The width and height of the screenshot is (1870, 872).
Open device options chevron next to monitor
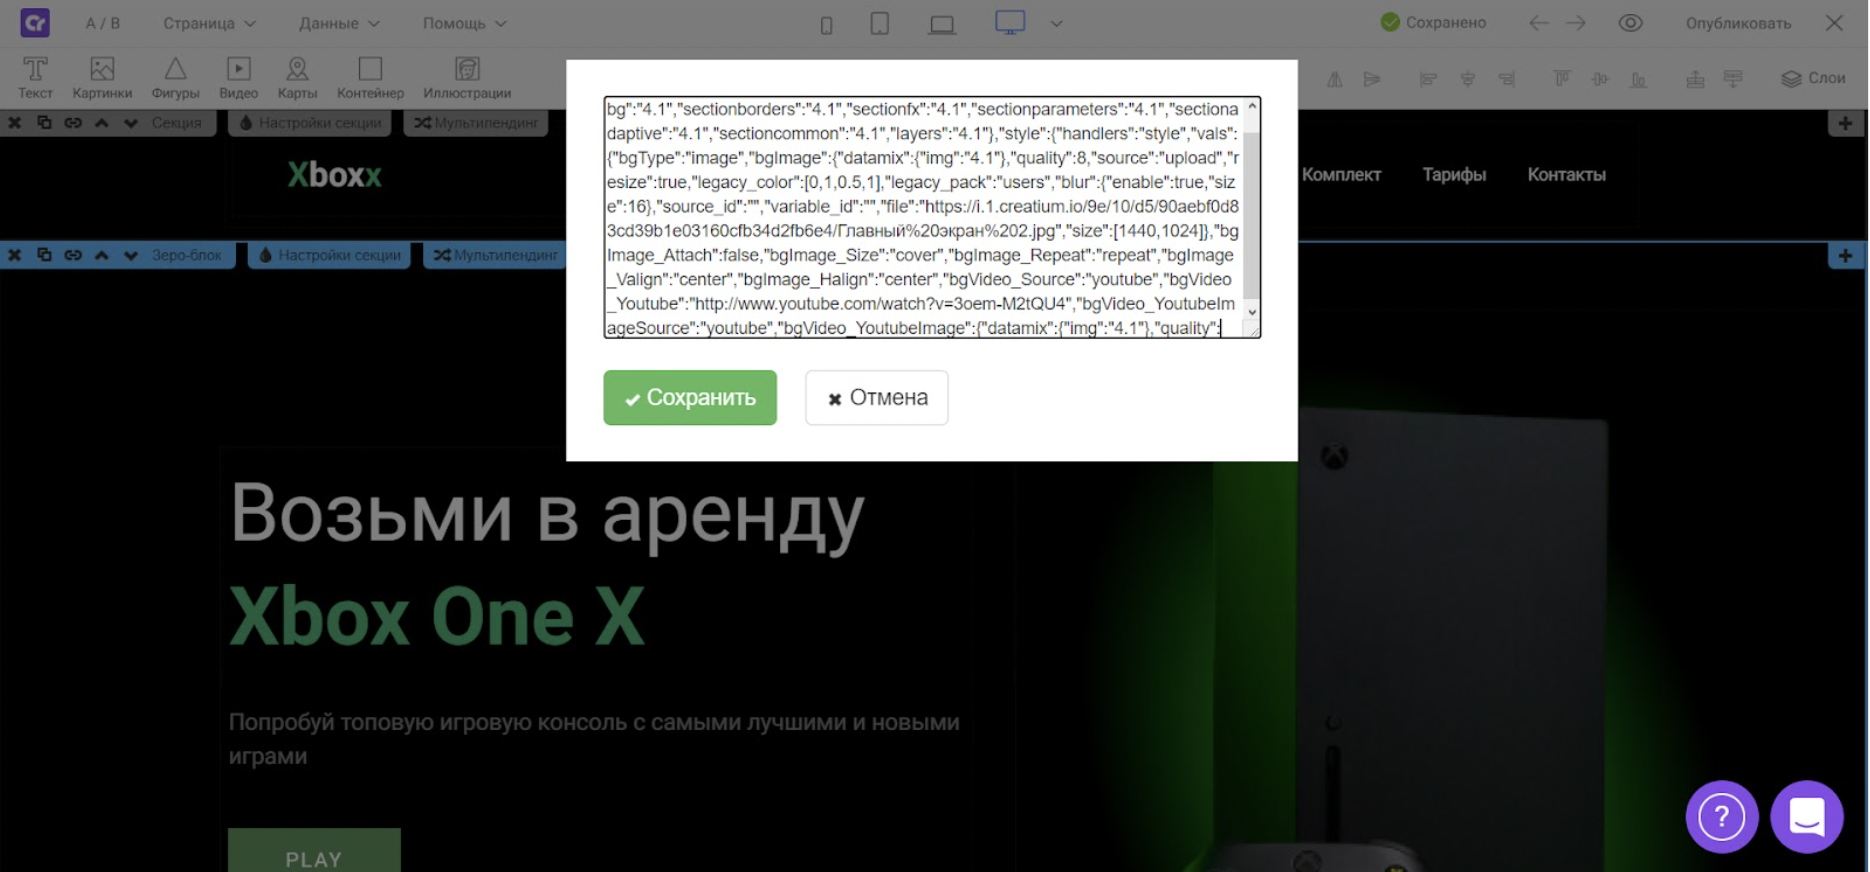[1056, 23]
